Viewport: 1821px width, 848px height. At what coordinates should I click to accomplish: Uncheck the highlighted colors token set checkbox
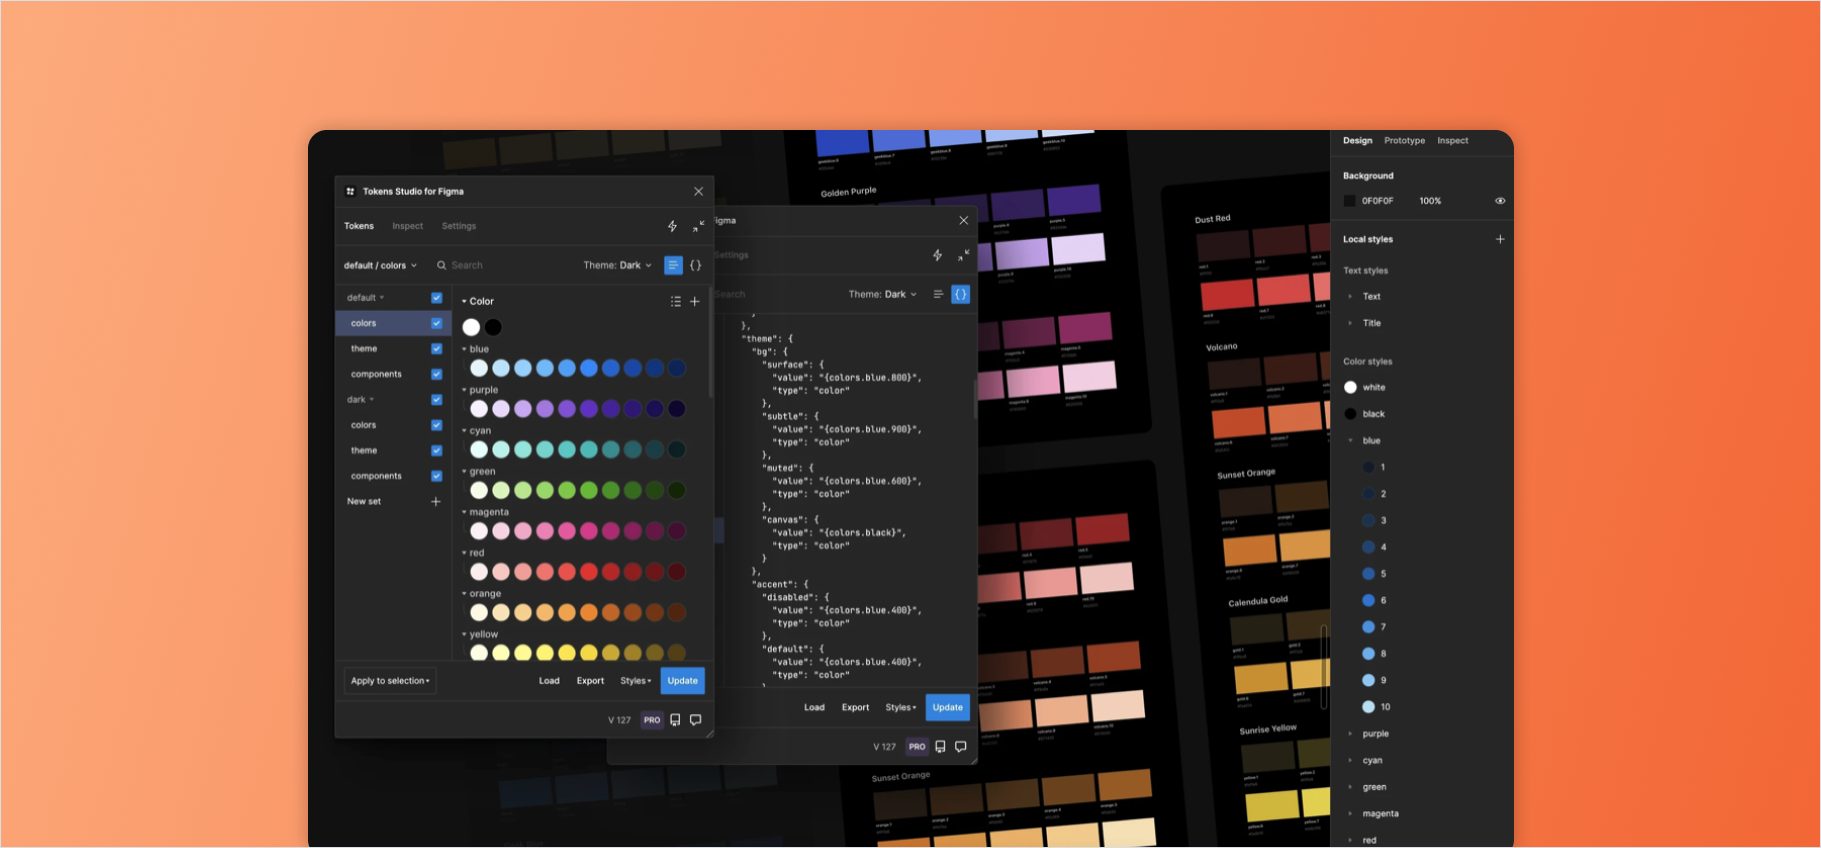[436, 324]
